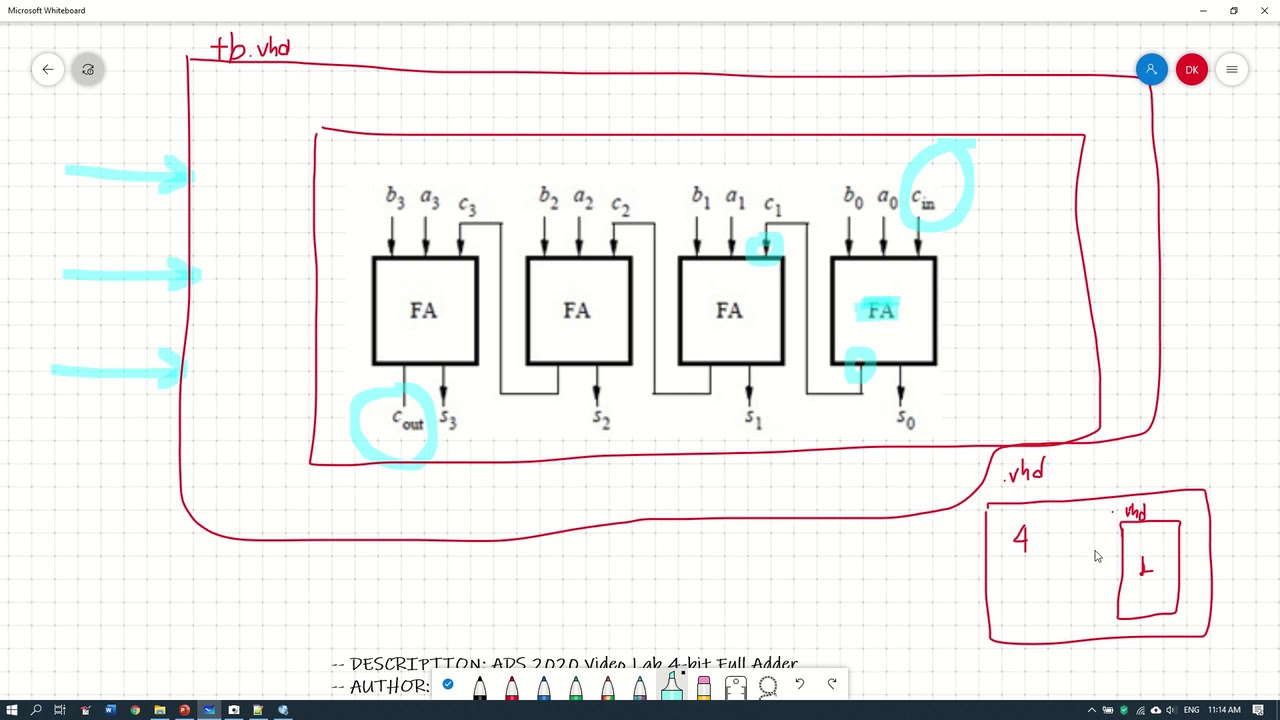Redo the last stroke
This screenshot has height=720, width=1280.
click(x=832, y=685)
